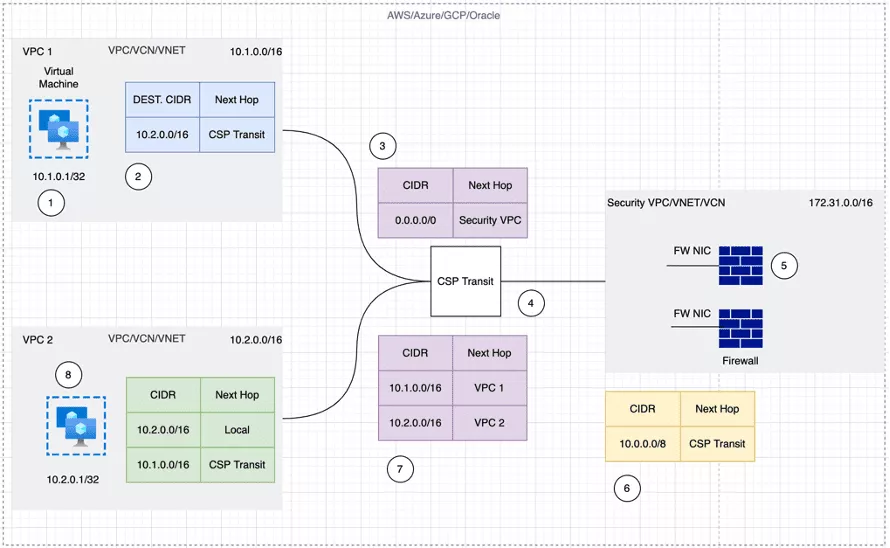Select the lower brick icon labeled Firewall
This screenshot has width=890, height=548.
point(741,328)
